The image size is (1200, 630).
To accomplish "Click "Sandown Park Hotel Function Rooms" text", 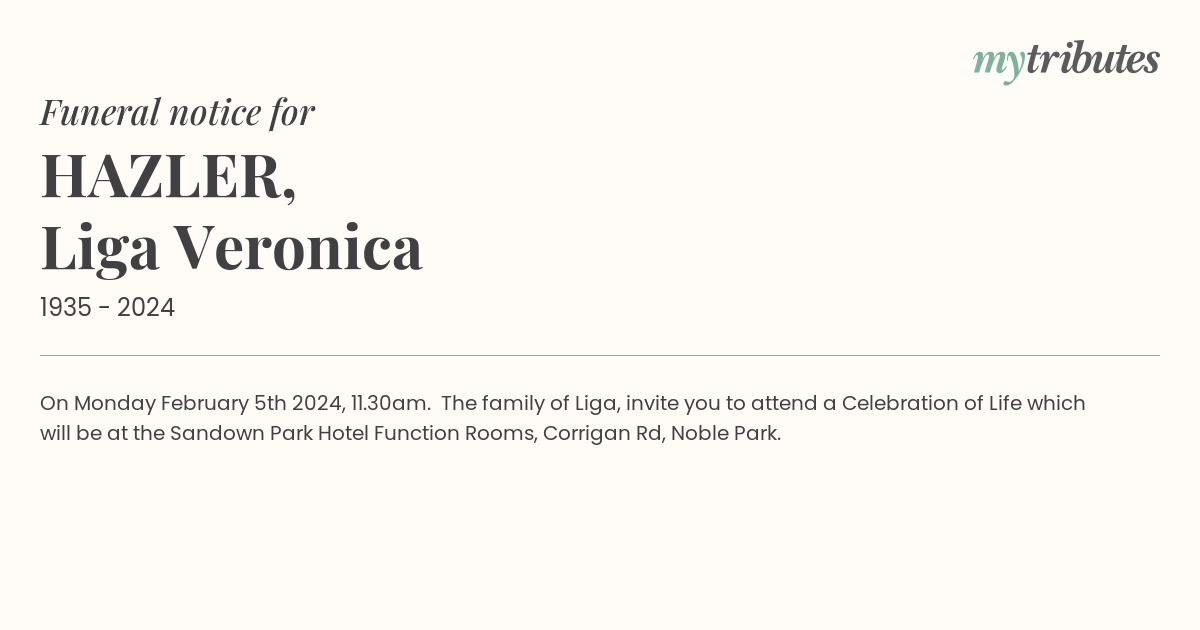I will click(x=352, y=434).
